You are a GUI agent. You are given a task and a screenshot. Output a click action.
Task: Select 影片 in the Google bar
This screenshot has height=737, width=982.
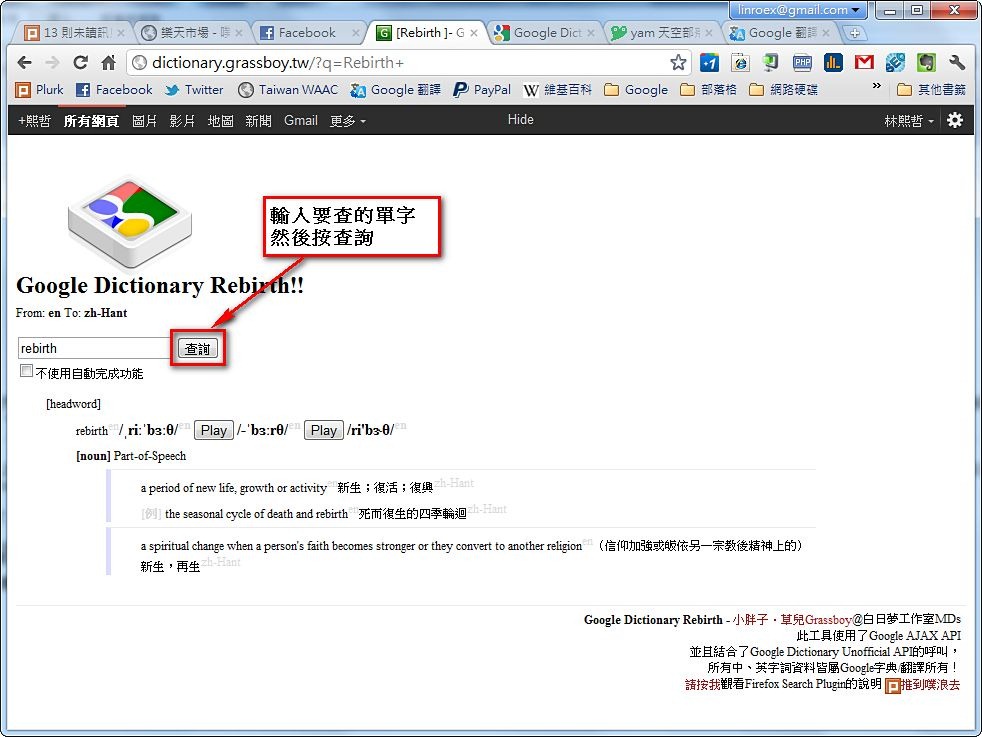point(182,121)
